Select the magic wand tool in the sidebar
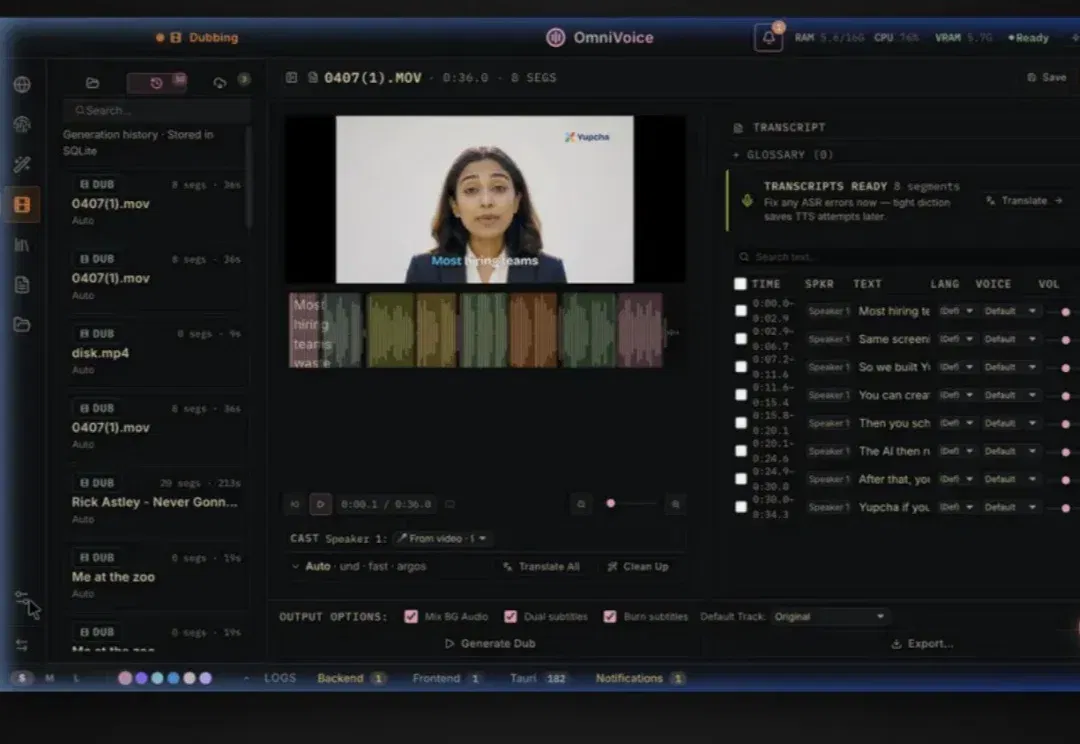 pos(22,165)
